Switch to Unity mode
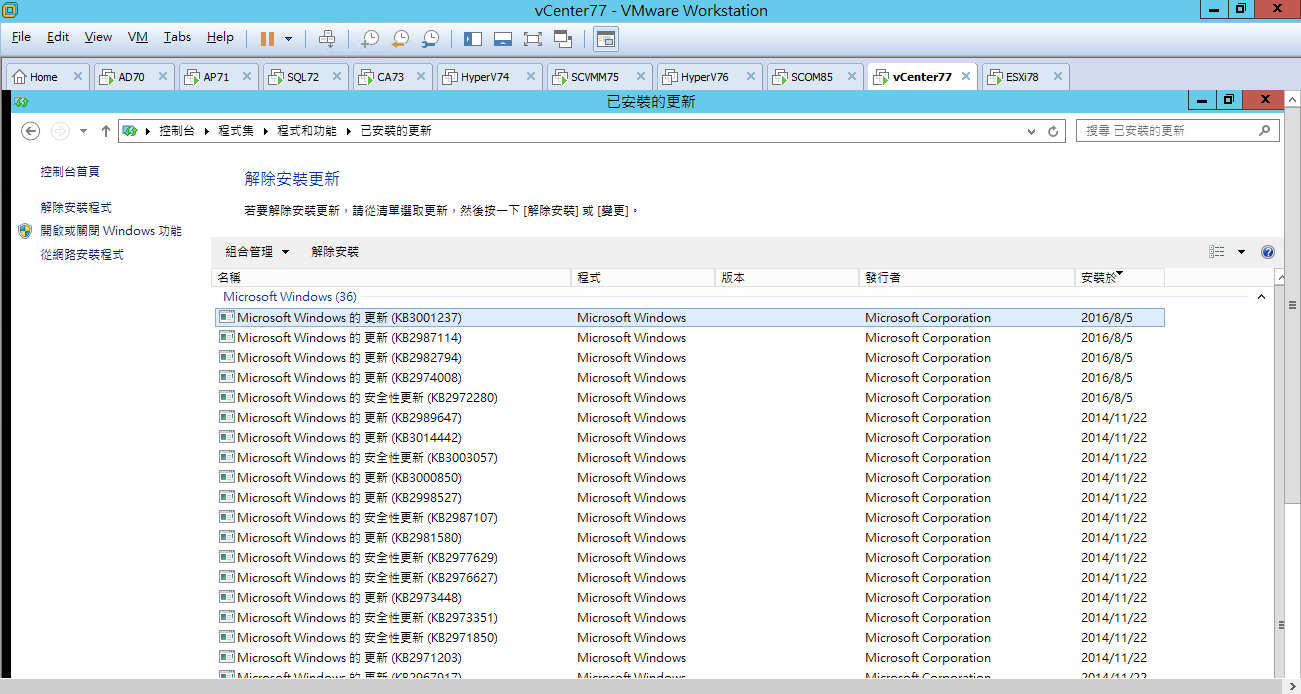1301x694 pixels. tap(562, 39)
